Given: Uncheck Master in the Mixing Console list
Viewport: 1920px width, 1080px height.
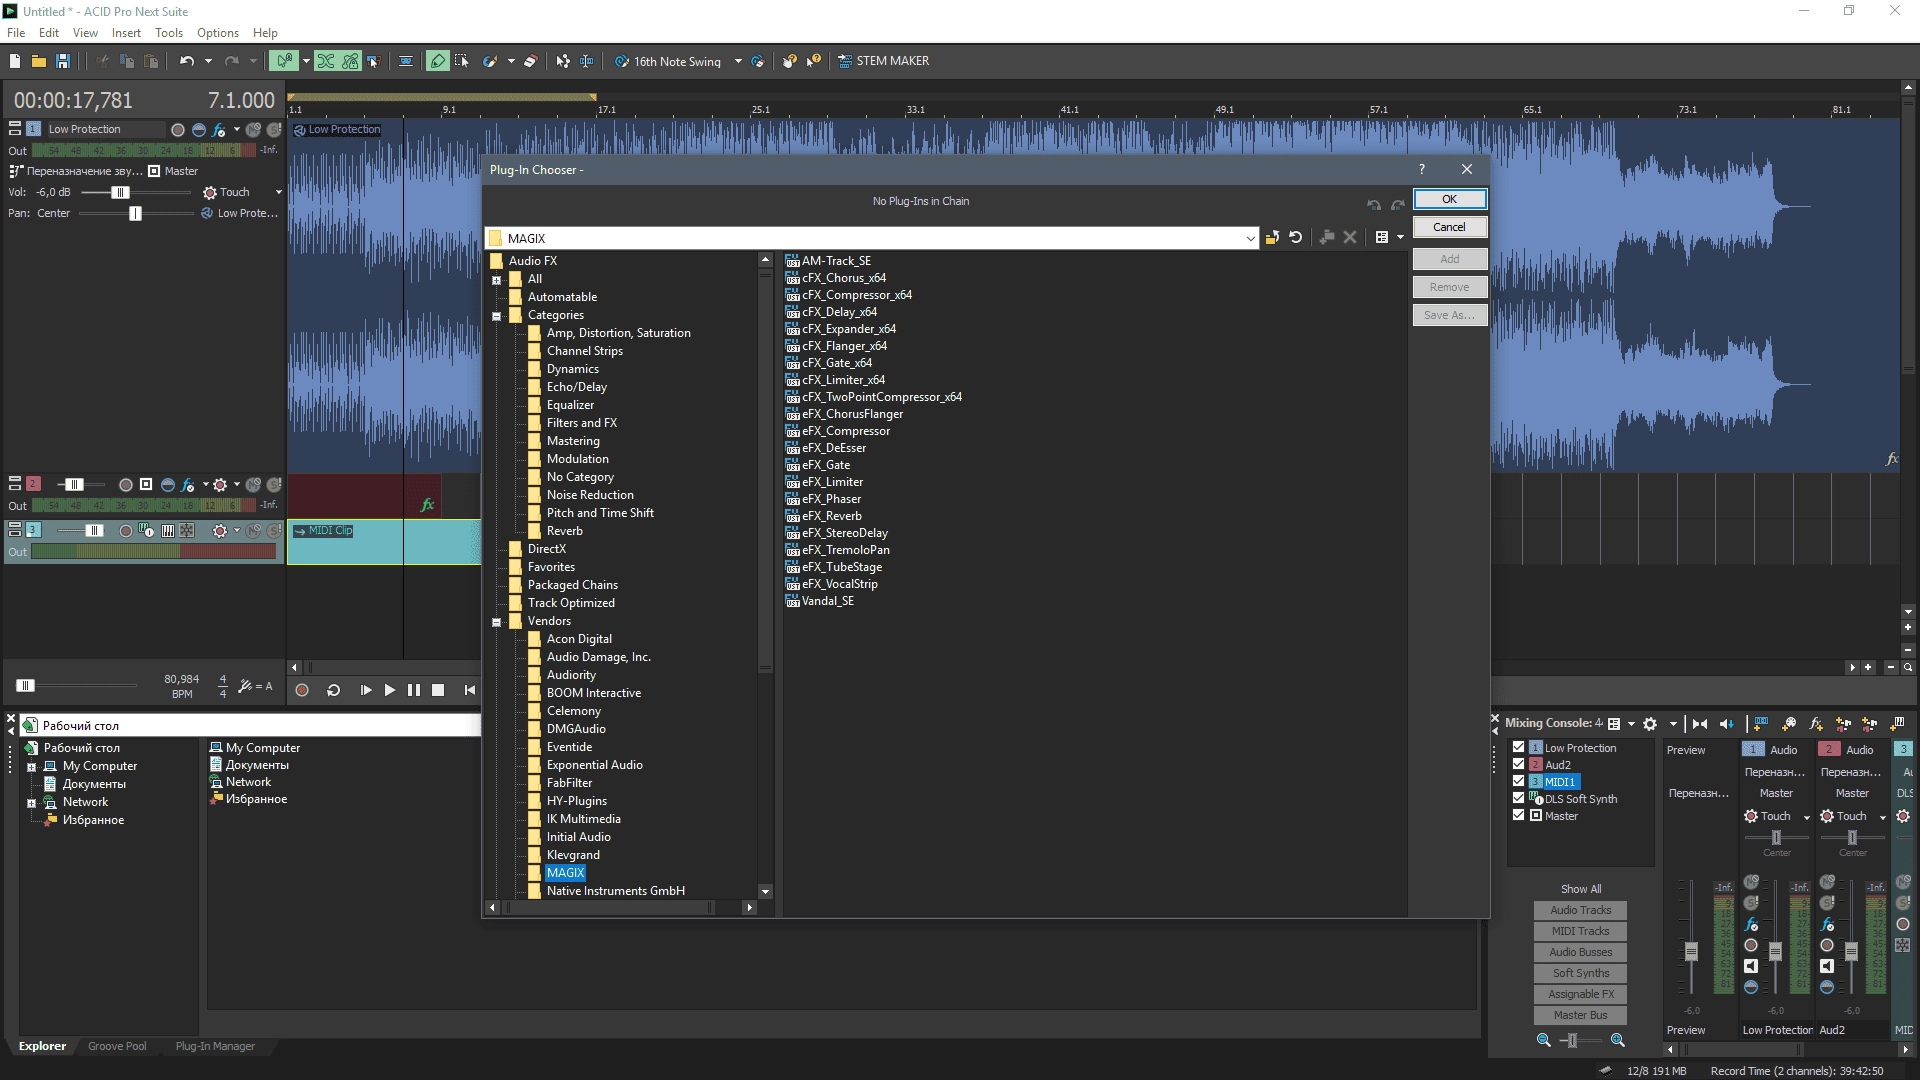Looking at the screenshot, I should pos(1518,815).
